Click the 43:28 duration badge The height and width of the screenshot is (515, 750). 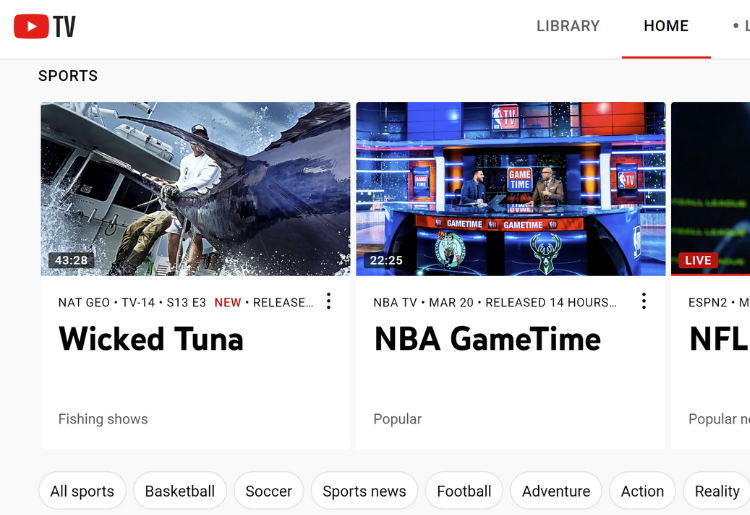71,260
